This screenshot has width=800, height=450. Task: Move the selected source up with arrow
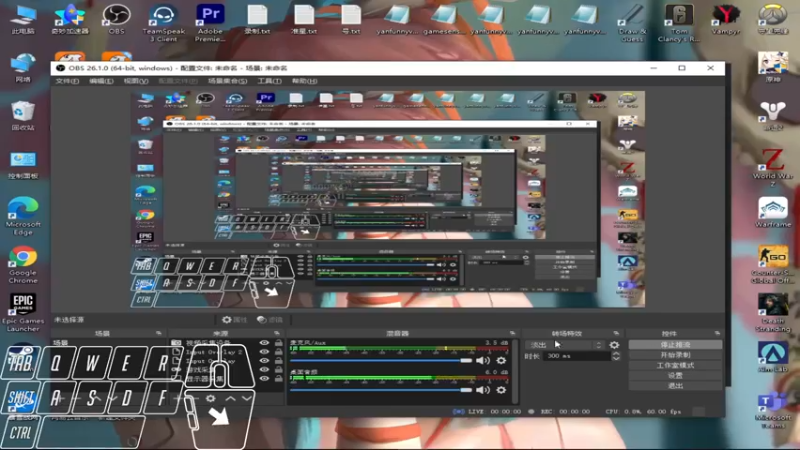click(230, 398)
